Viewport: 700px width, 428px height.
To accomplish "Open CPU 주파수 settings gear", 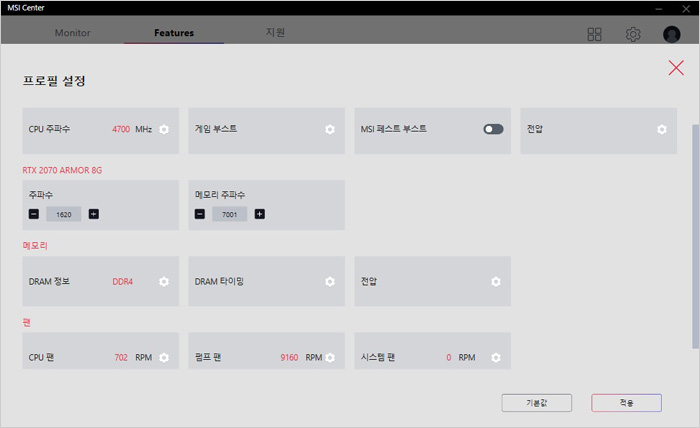I will click(164, 129).
